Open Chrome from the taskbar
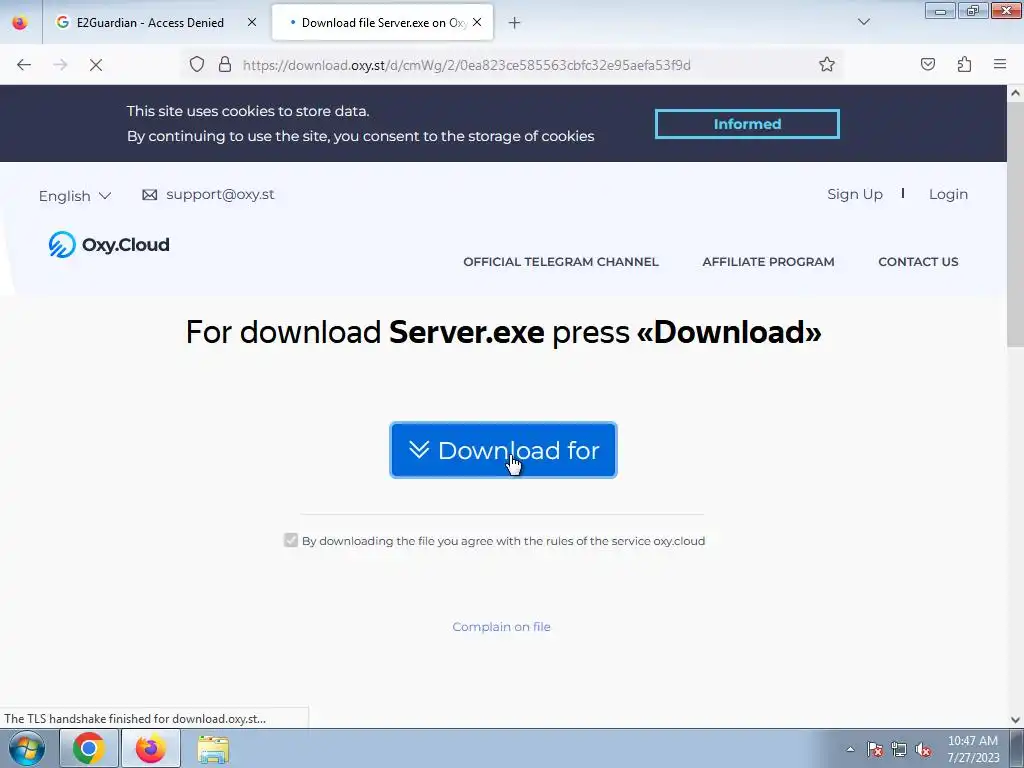The image size is (1024, 768). point(89,748)
